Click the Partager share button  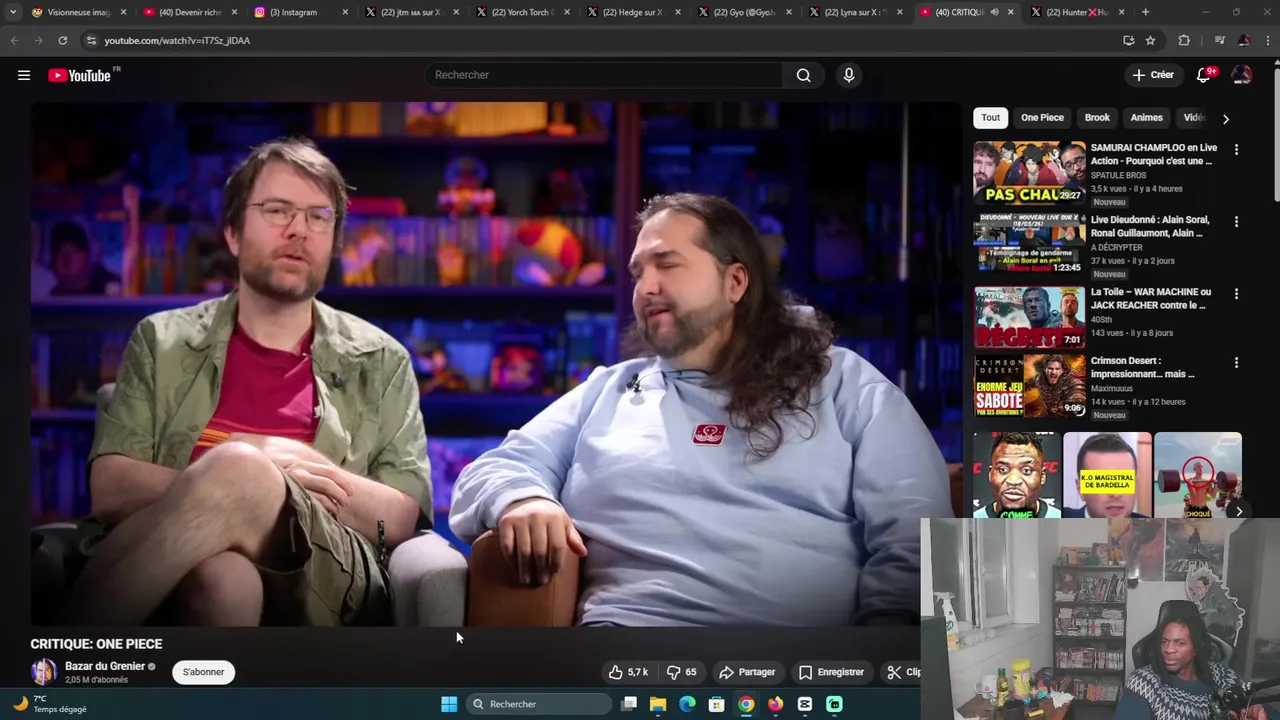[747, 672]
